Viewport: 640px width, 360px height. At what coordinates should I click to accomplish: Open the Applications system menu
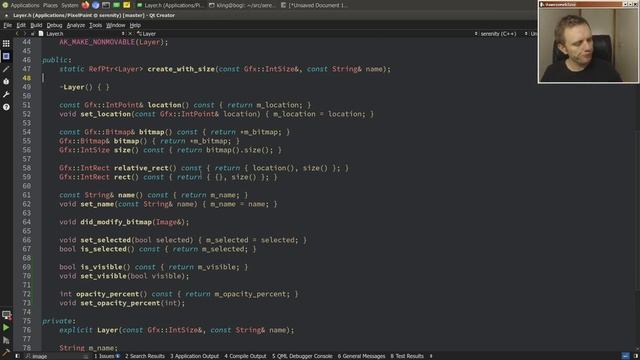tap(21, 5)
